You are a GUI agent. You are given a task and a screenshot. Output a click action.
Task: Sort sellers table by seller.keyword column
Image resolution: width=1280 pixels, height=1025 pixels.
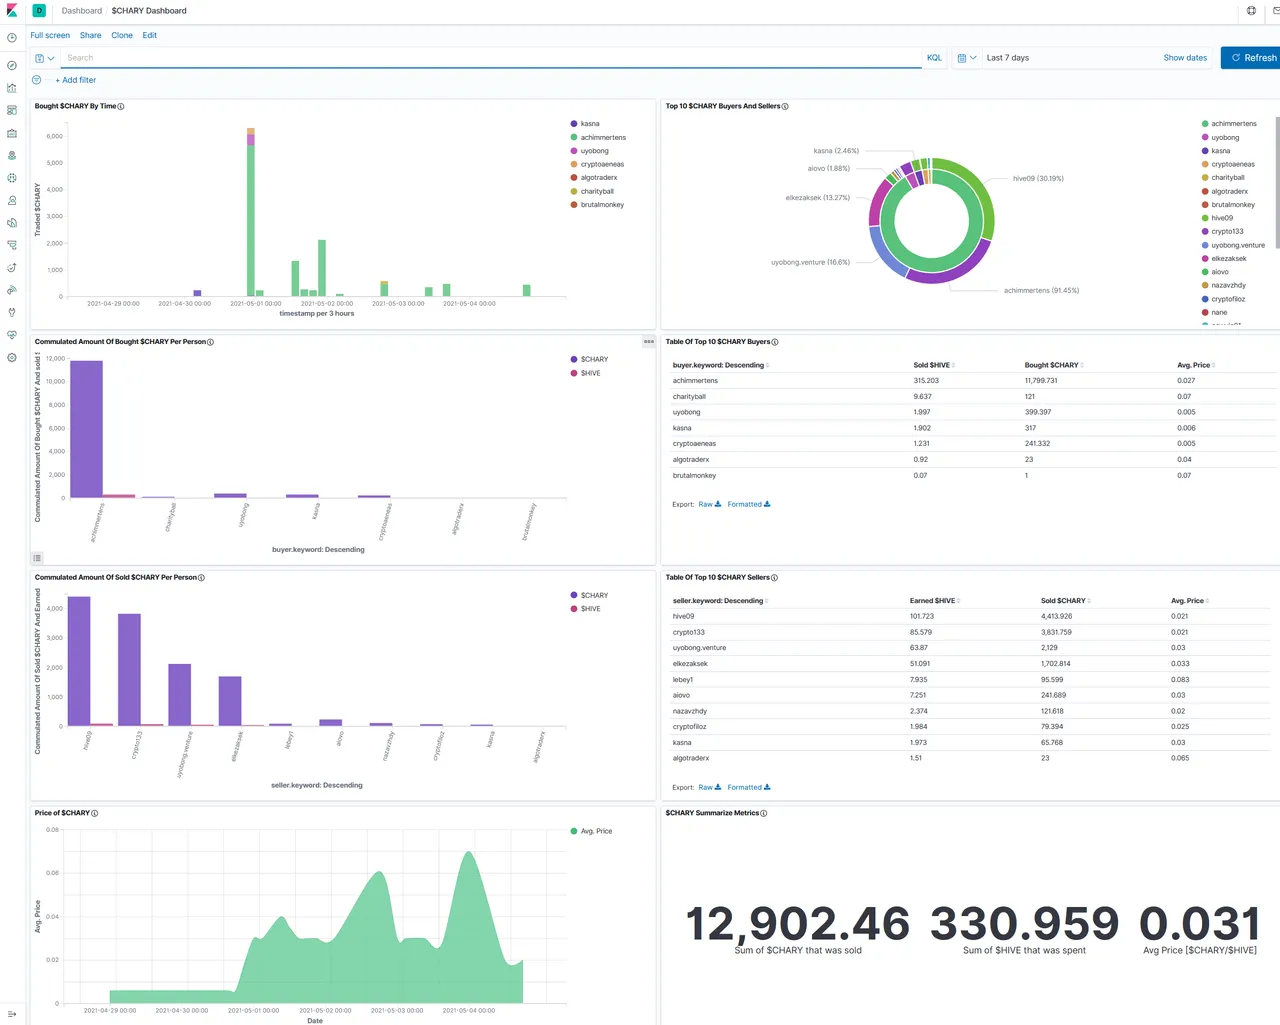tap(720, 601)
